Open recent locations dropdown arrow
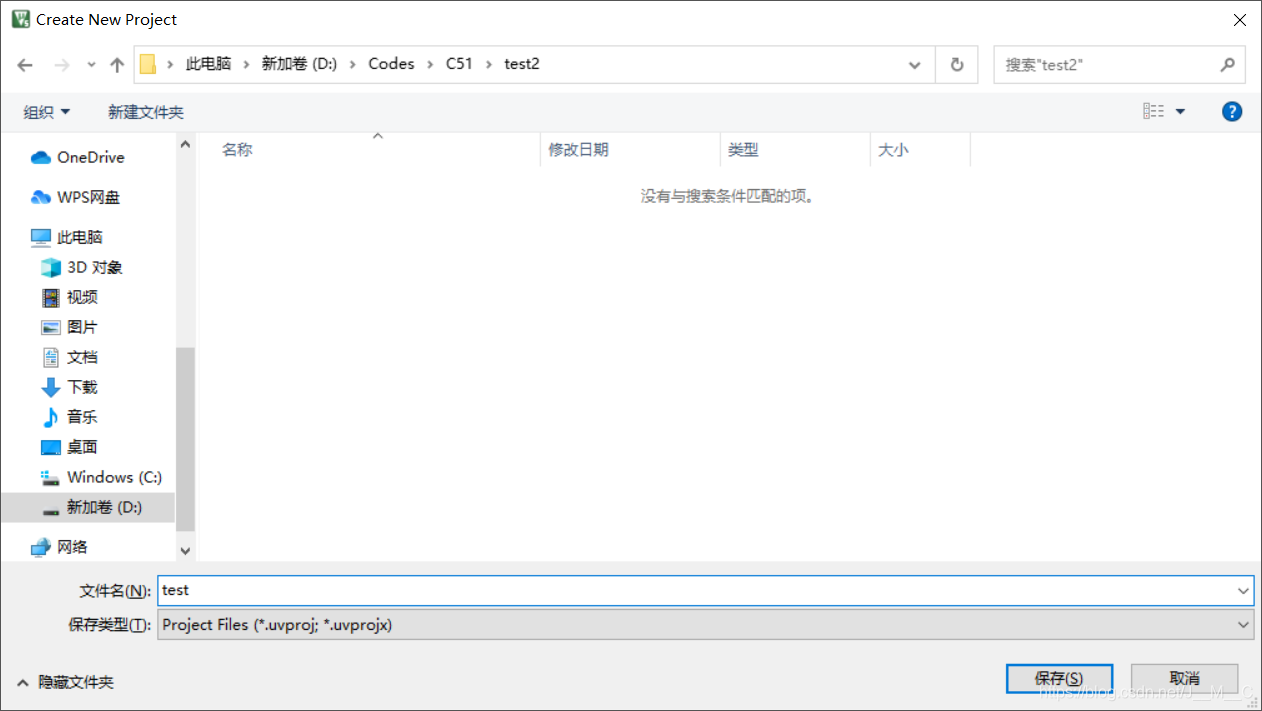The width and height of the screenshot is (1262, 711). click(x=91, y=65)
